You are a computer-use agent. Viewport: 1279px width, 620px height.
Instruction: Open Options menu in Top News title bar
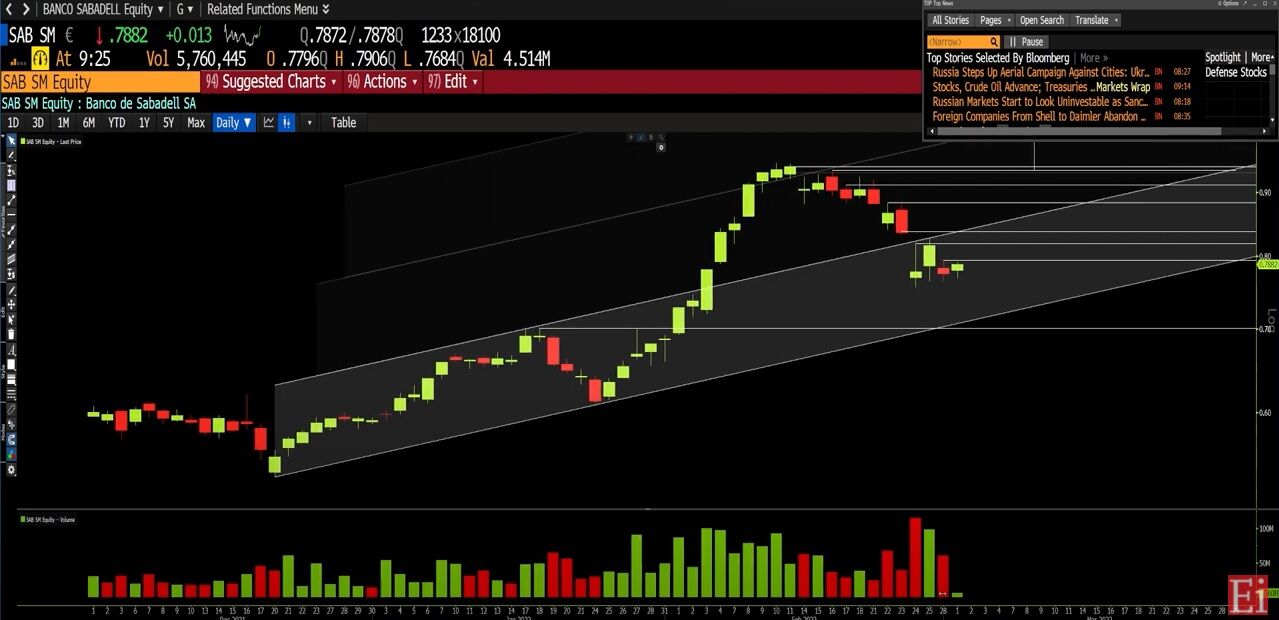(1228, 4)
